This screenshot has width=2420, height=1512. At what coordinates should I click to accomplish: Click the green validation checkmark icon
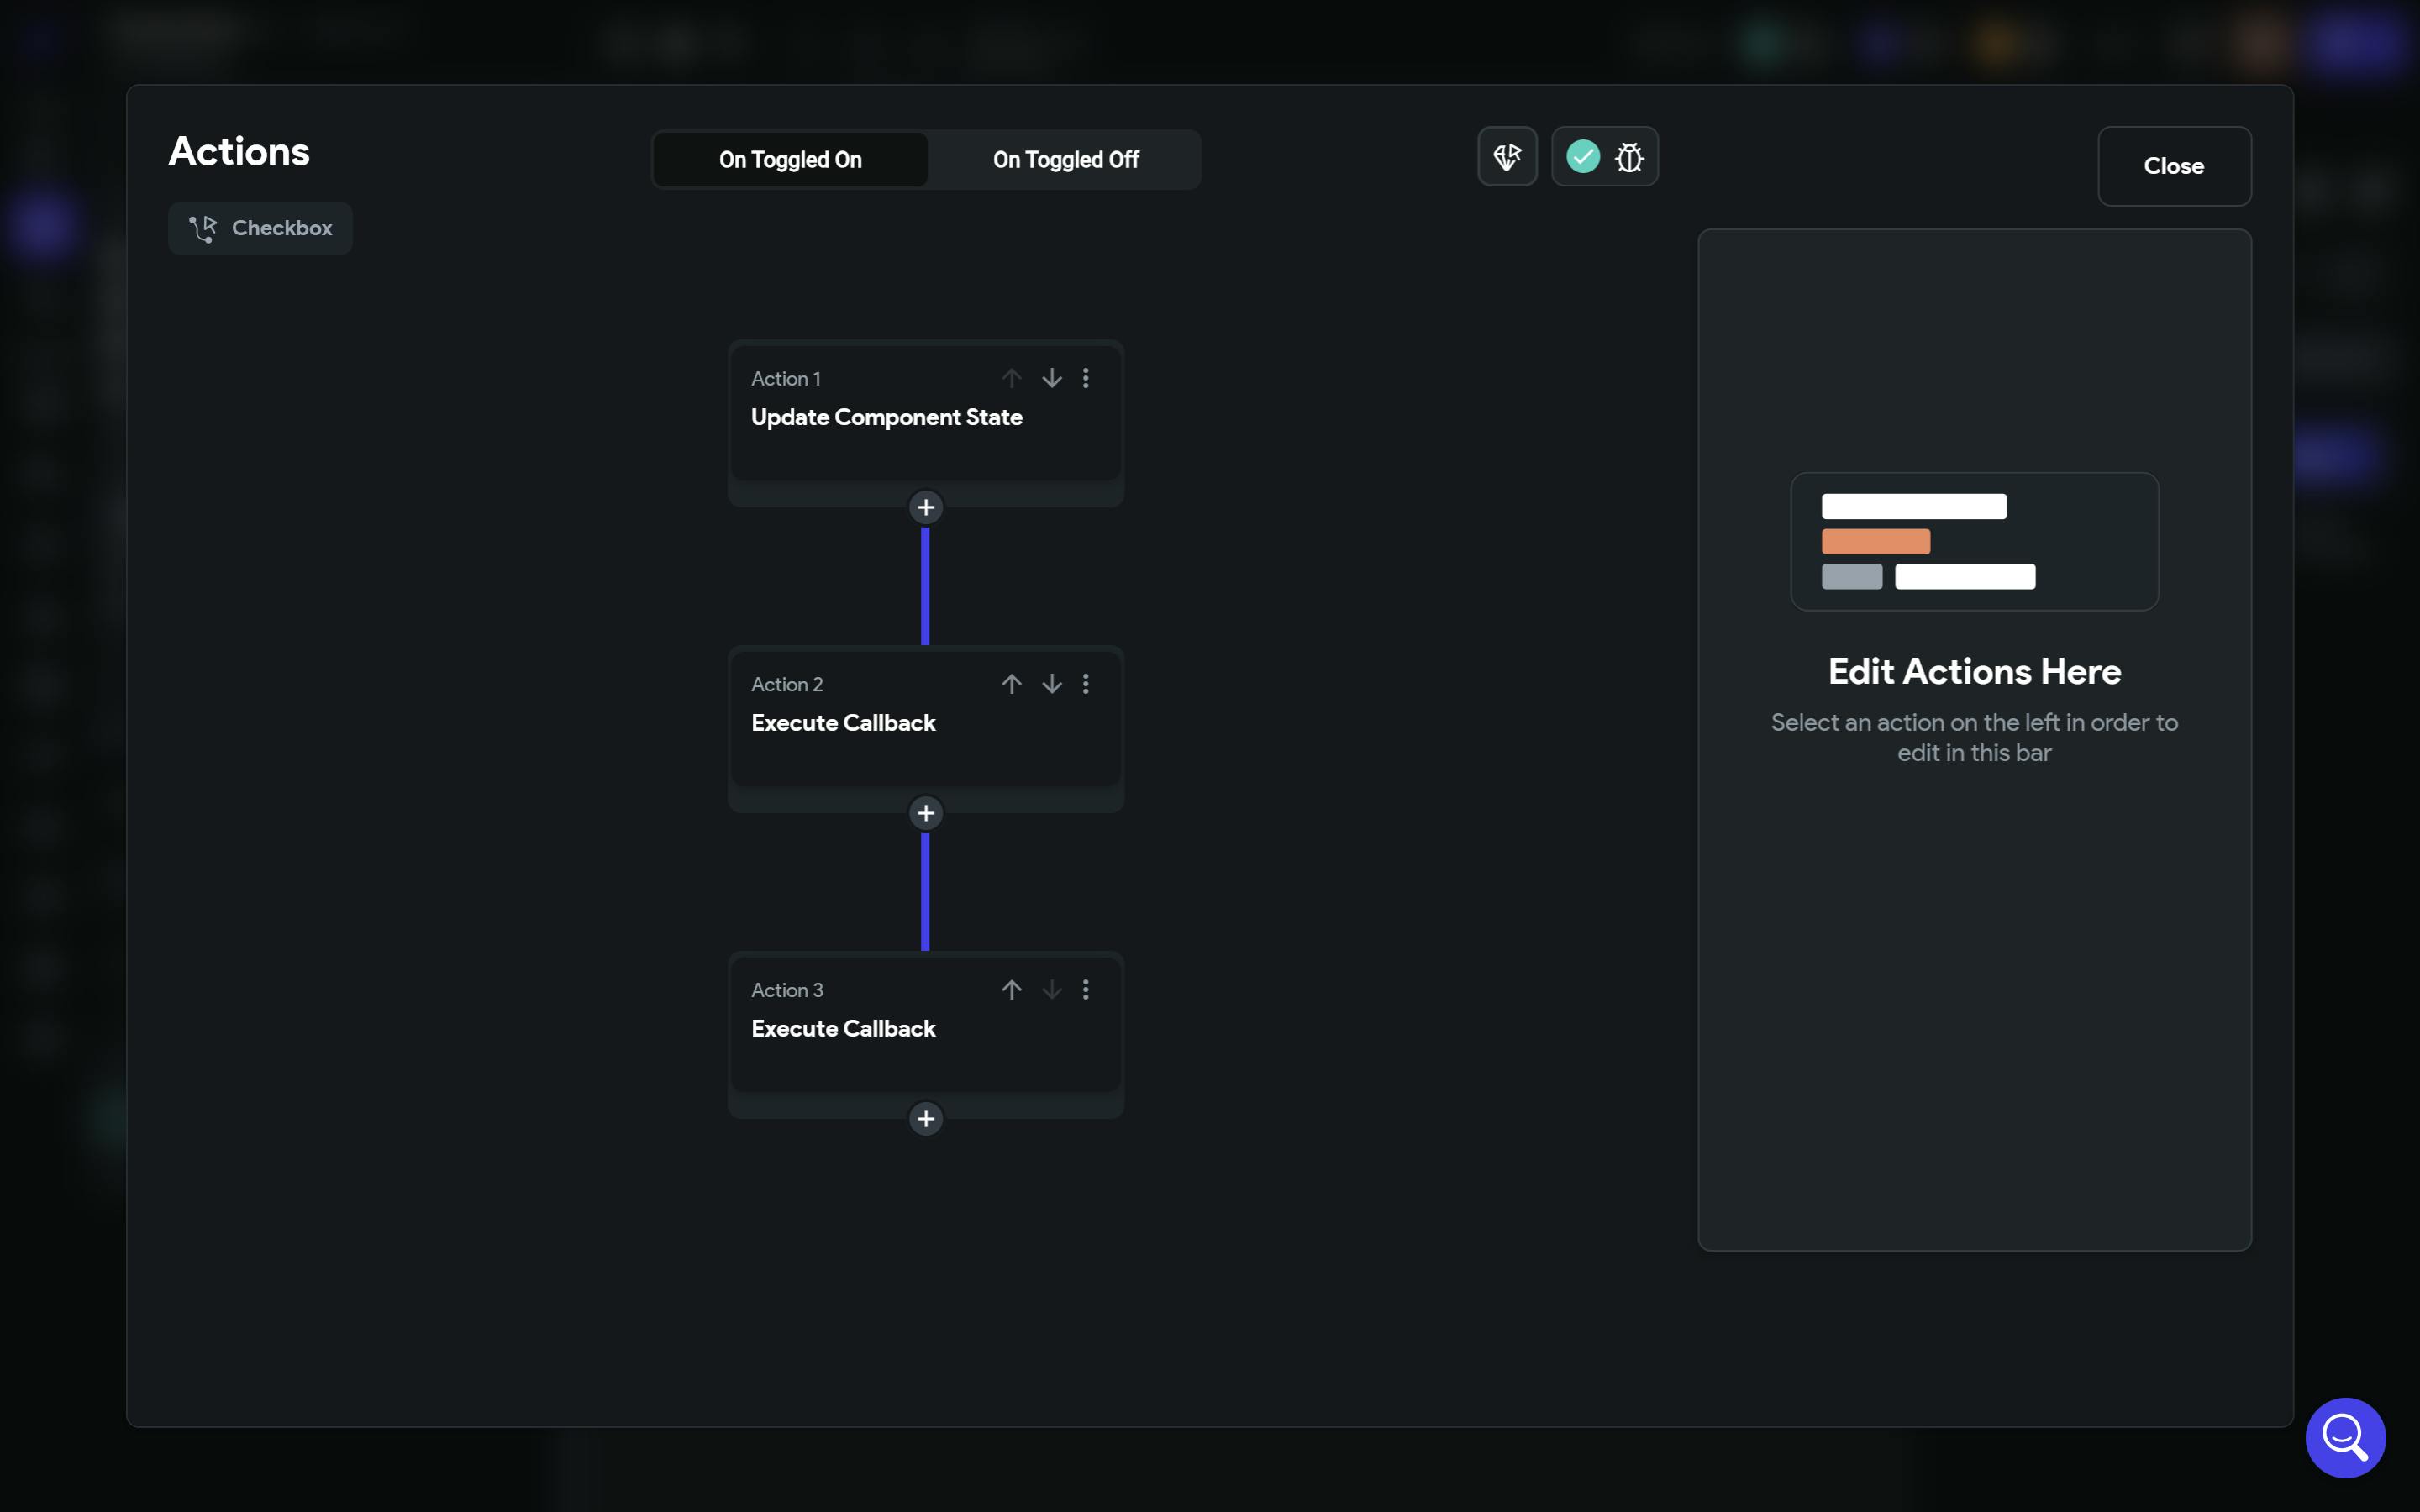pyautogui.click(x=1582, y=157)
